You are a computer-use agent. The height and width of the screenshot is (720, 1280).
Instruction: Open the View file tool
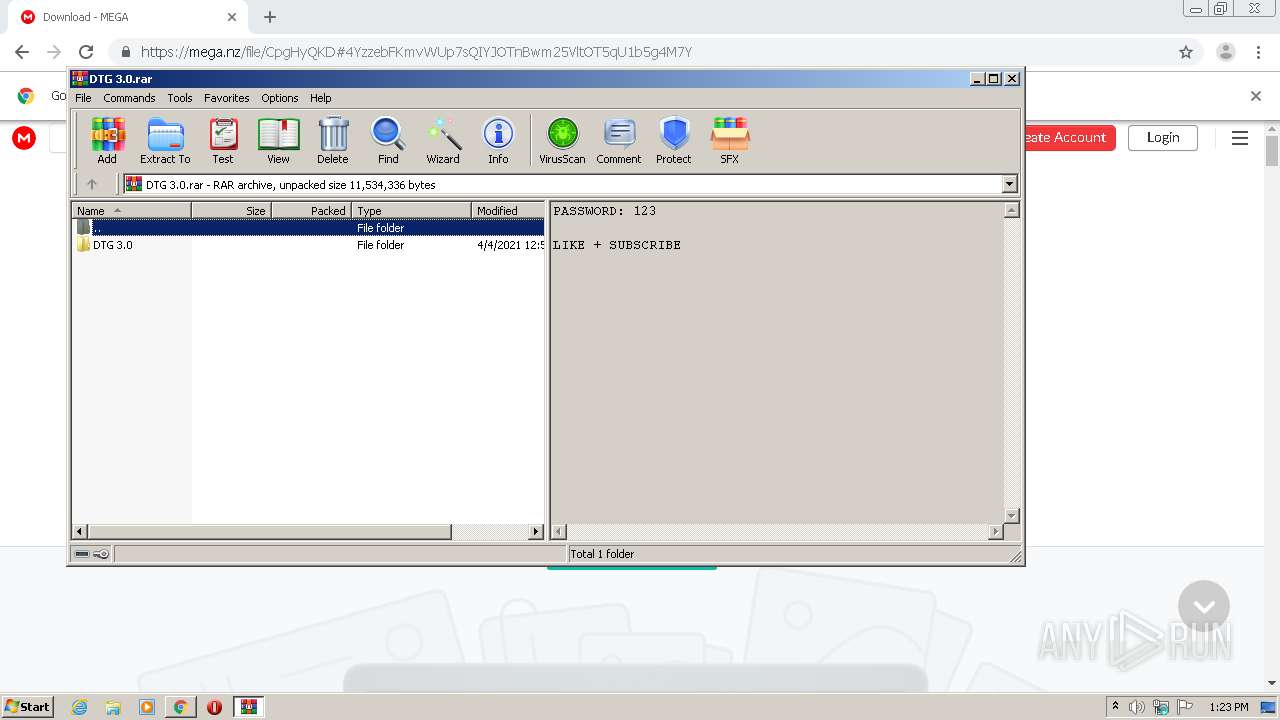(x=278, y=141)
